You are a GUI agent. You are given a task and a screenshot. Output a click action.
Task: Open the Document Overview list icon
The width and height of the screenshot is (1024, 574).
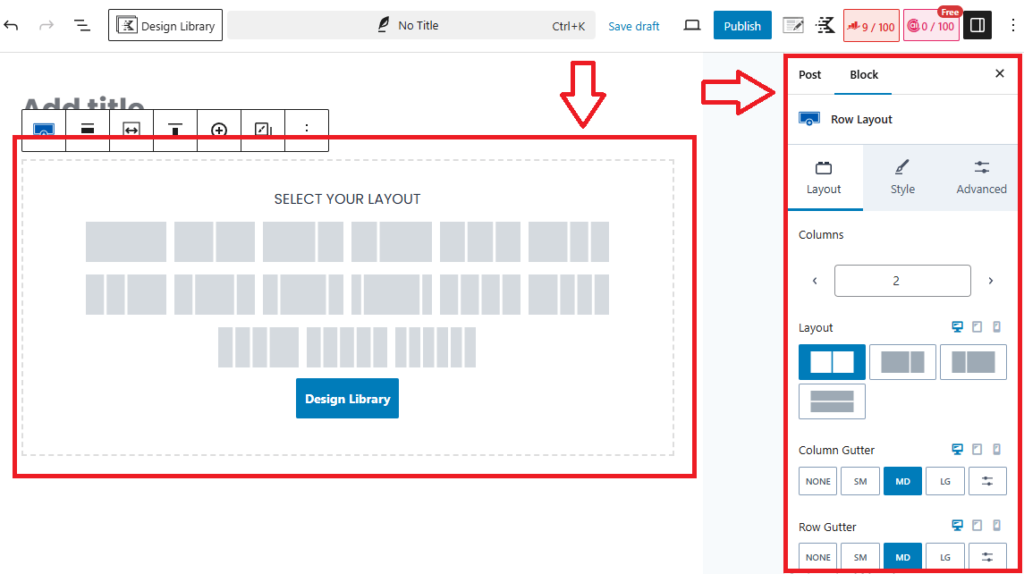point(82,26)
